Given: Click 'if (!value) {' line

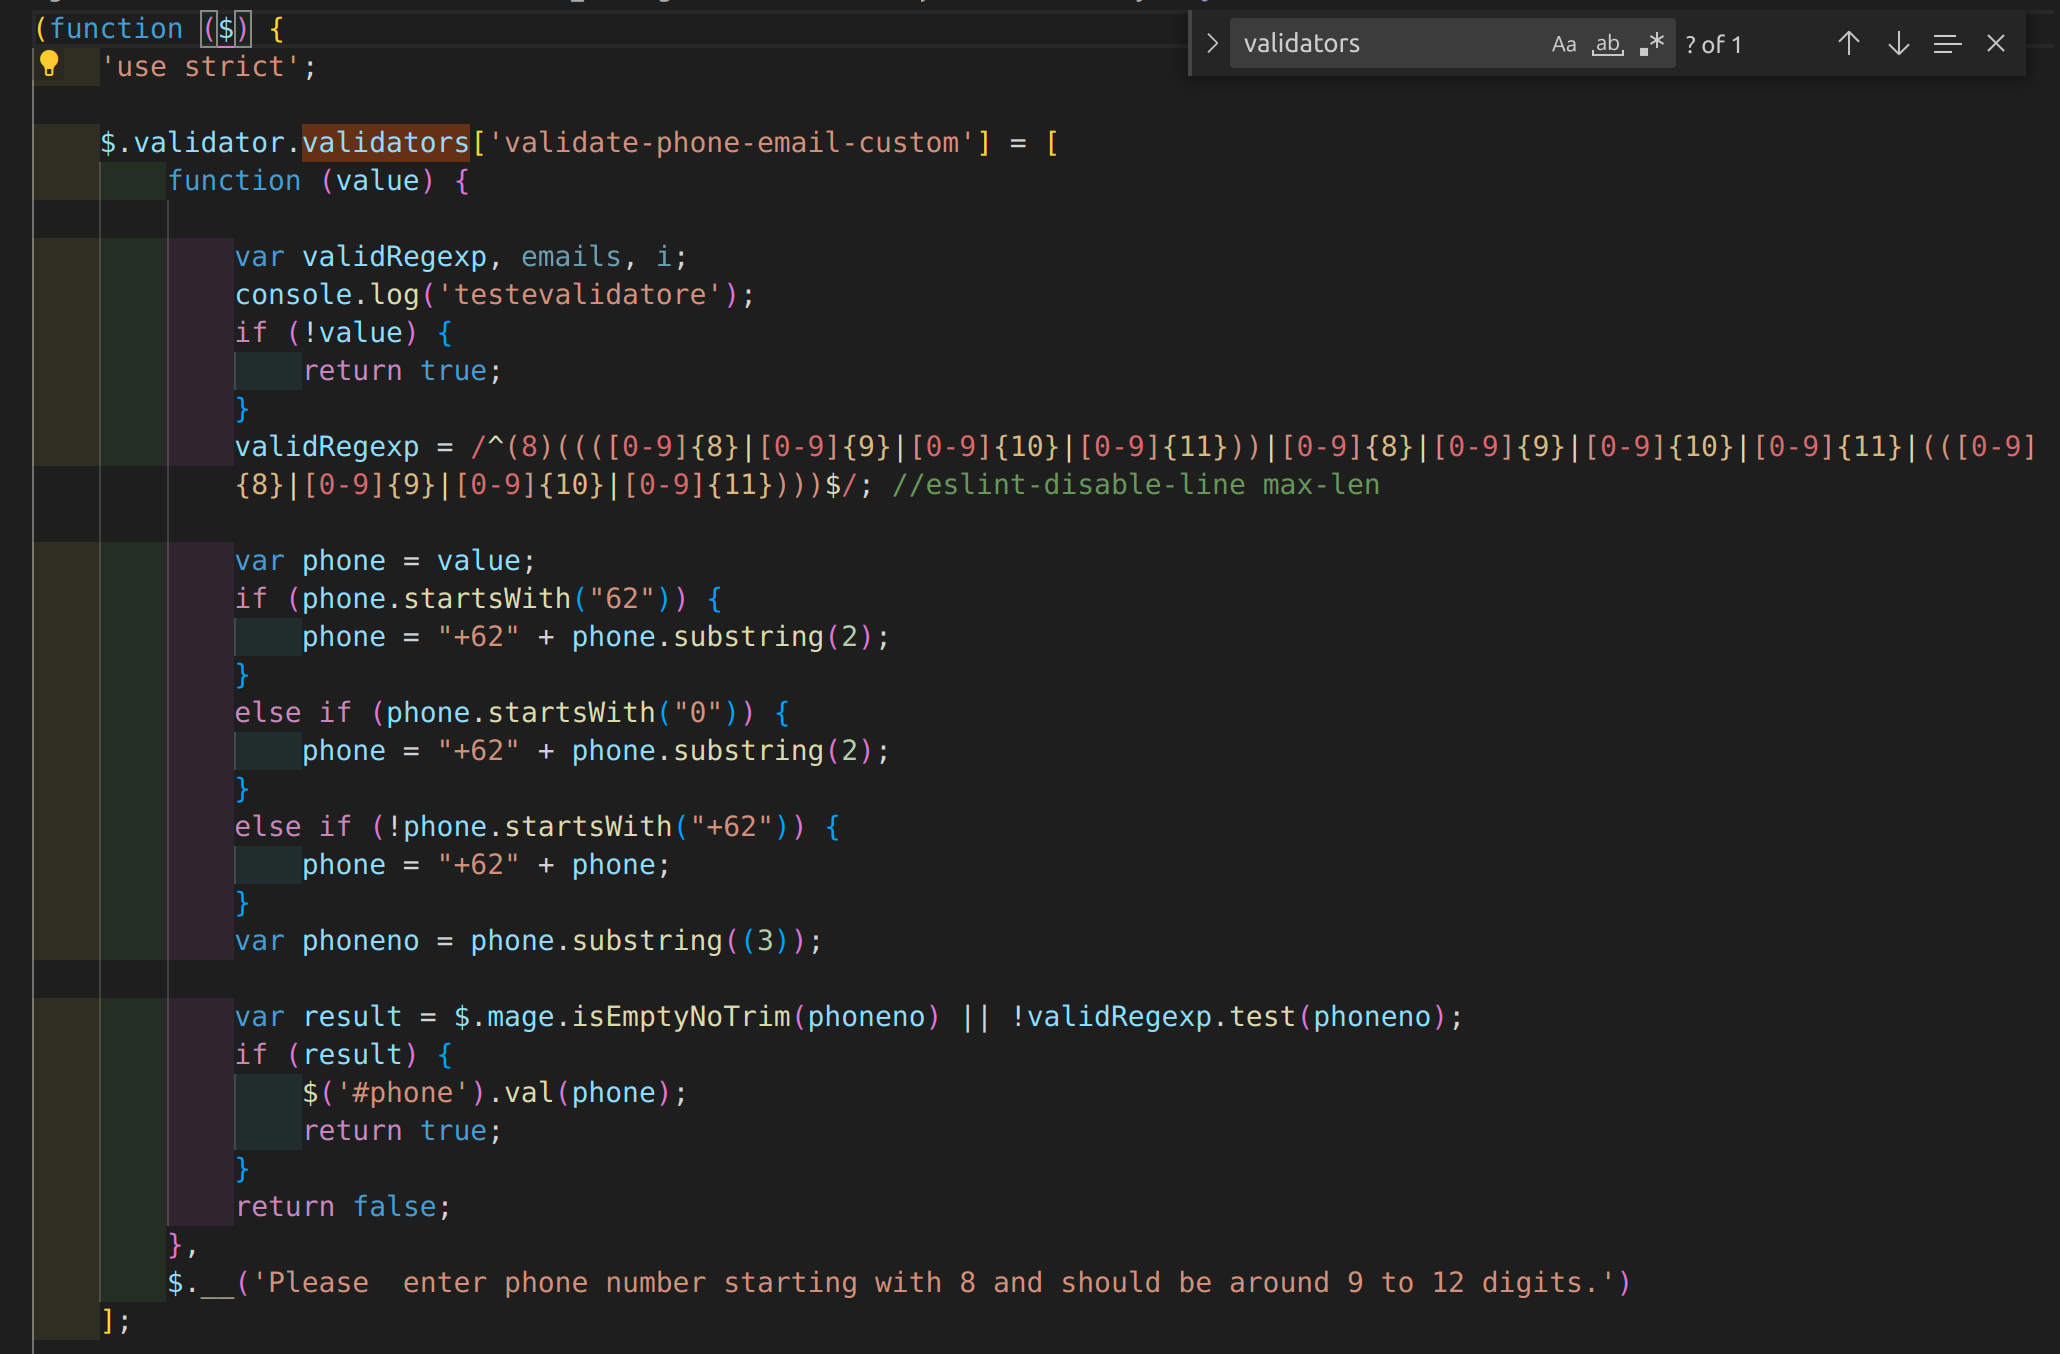Looking at the screenshot, I should [344, 333].
